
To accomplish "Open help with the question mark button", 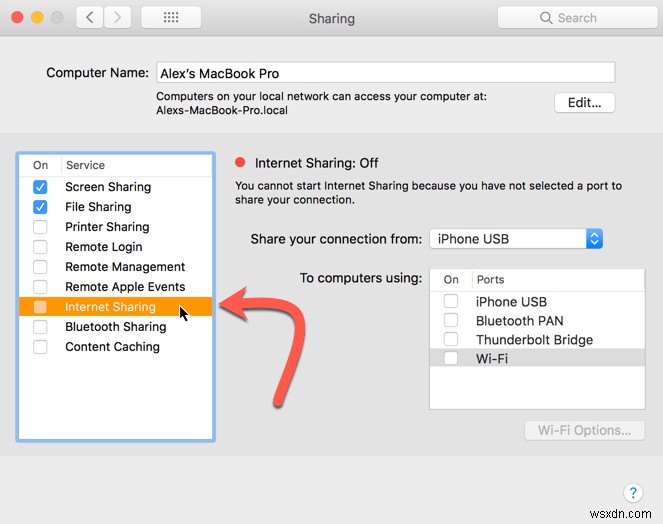I will click(x=633, y=493).
